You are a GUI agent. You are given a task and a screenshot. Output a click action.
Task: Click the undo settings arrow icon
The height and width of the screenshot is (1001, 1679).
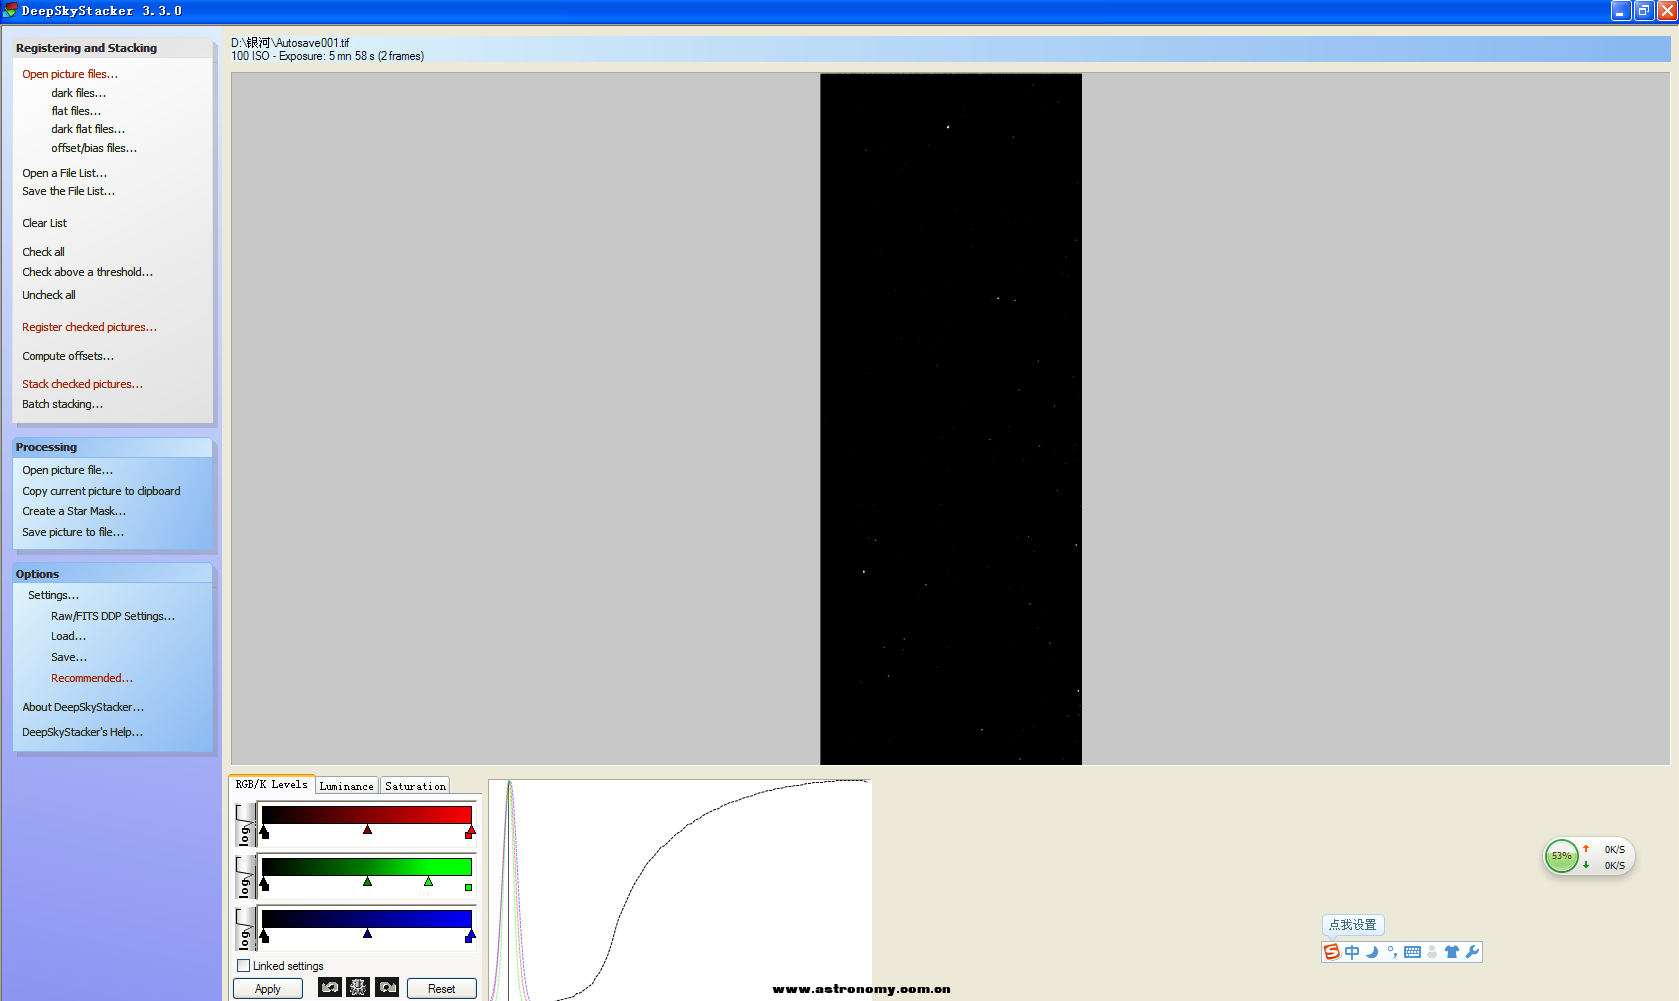pos(330,988)
